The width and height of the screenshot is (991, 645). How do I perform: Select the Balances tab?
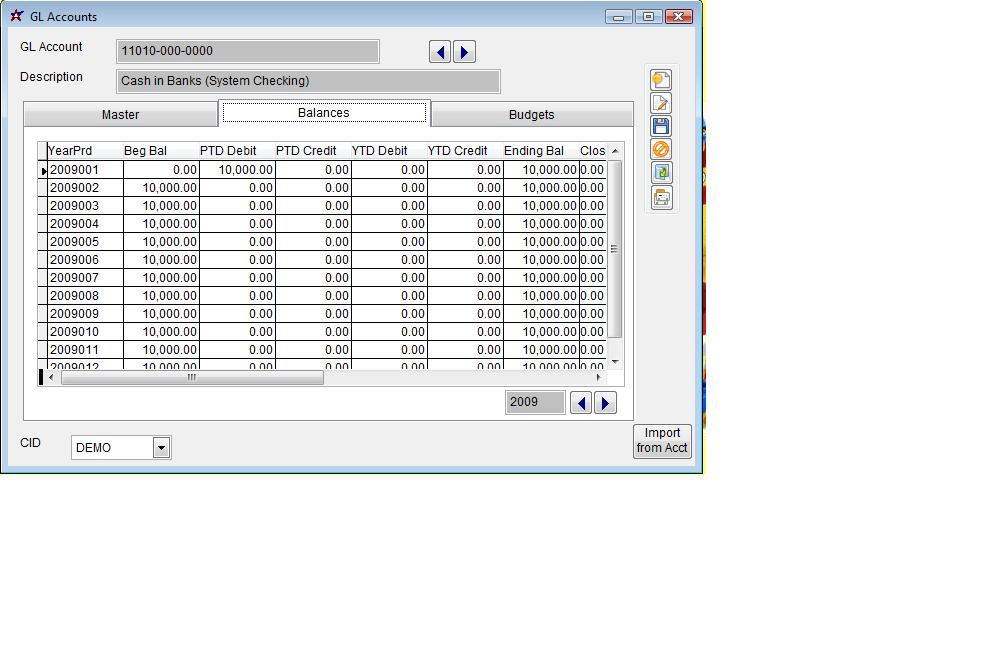324,113
